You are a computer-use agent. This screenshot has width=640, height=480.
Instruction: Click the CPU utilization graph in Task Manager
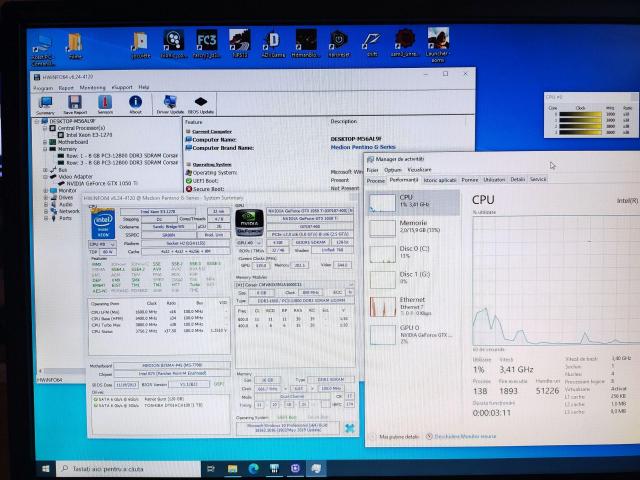click(556, 281)
